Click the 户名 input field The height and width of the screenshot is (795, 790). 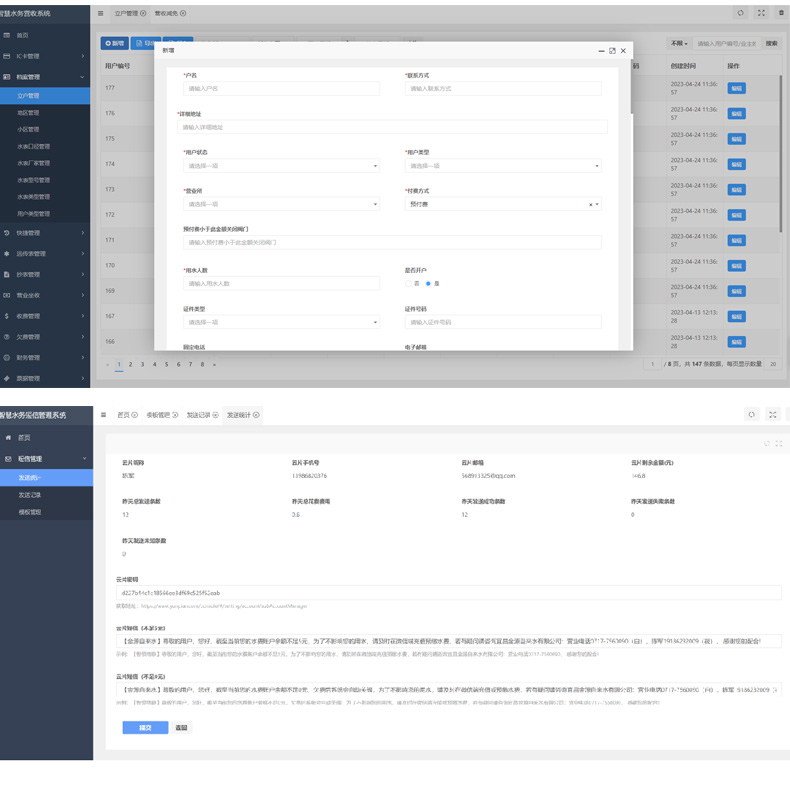coord(281,89)
